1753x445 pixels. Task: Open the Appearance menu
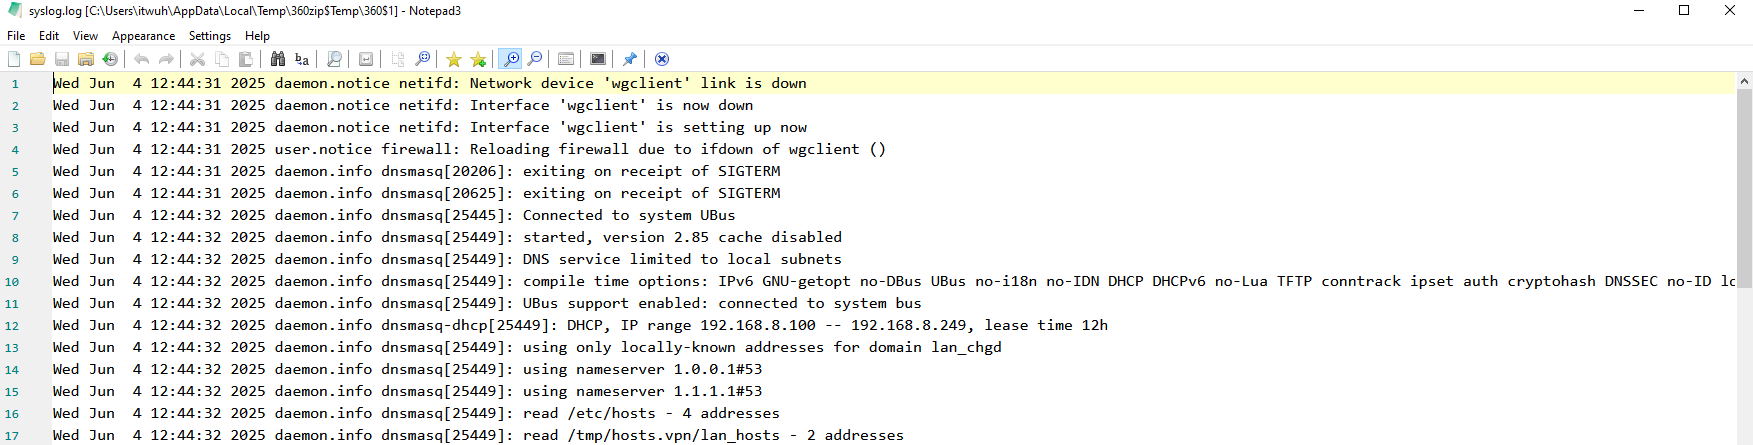(143, 36)
